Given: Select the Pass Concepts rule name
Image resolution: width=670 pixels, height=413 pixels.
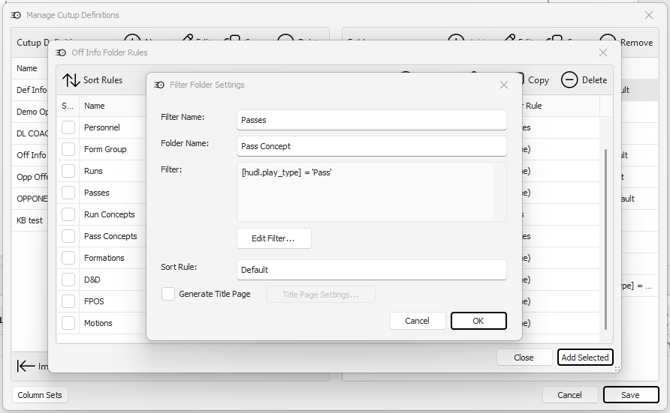Looking at the screenshot, I should click(111, 236).
